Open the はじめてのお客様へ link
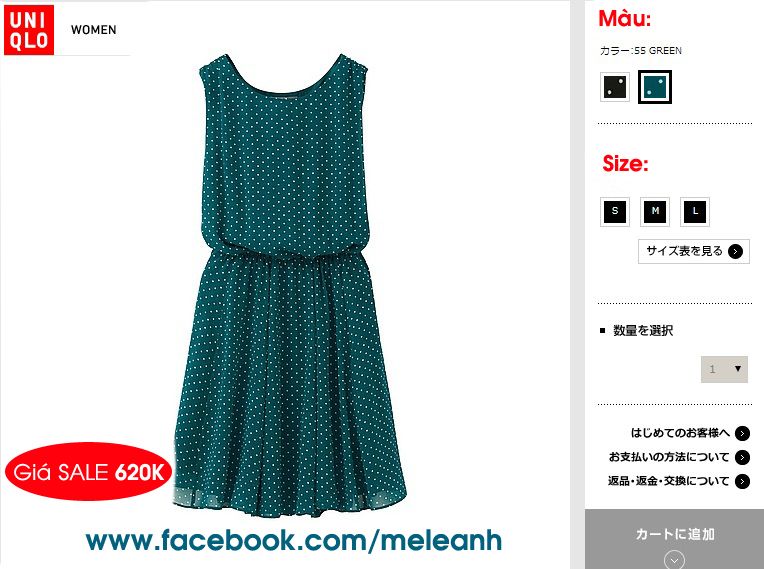The height and width of the screenshot is (569, 764). coord(680,433)
